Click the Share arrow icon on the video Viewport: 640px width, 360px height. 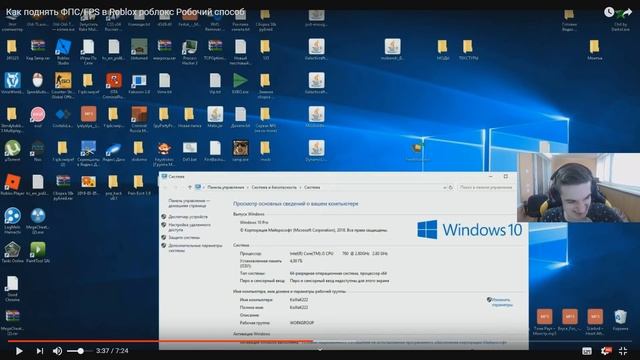coord(627,12)
